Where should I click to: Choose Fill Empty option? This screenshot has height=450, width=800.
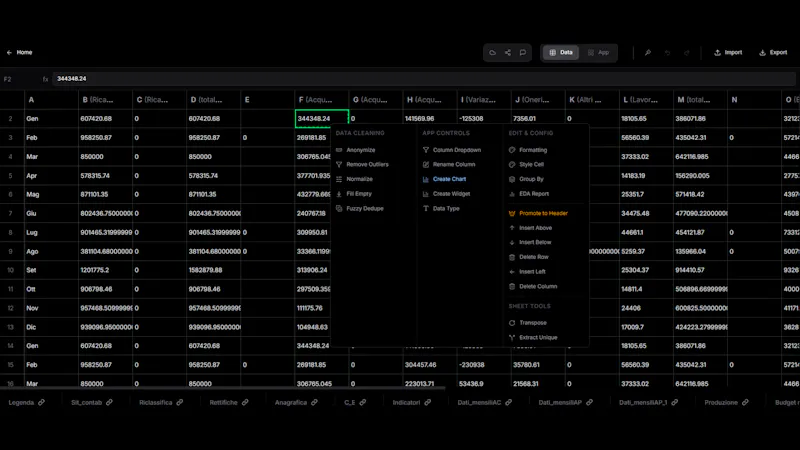pyautogui.click(x=359, y=194)
